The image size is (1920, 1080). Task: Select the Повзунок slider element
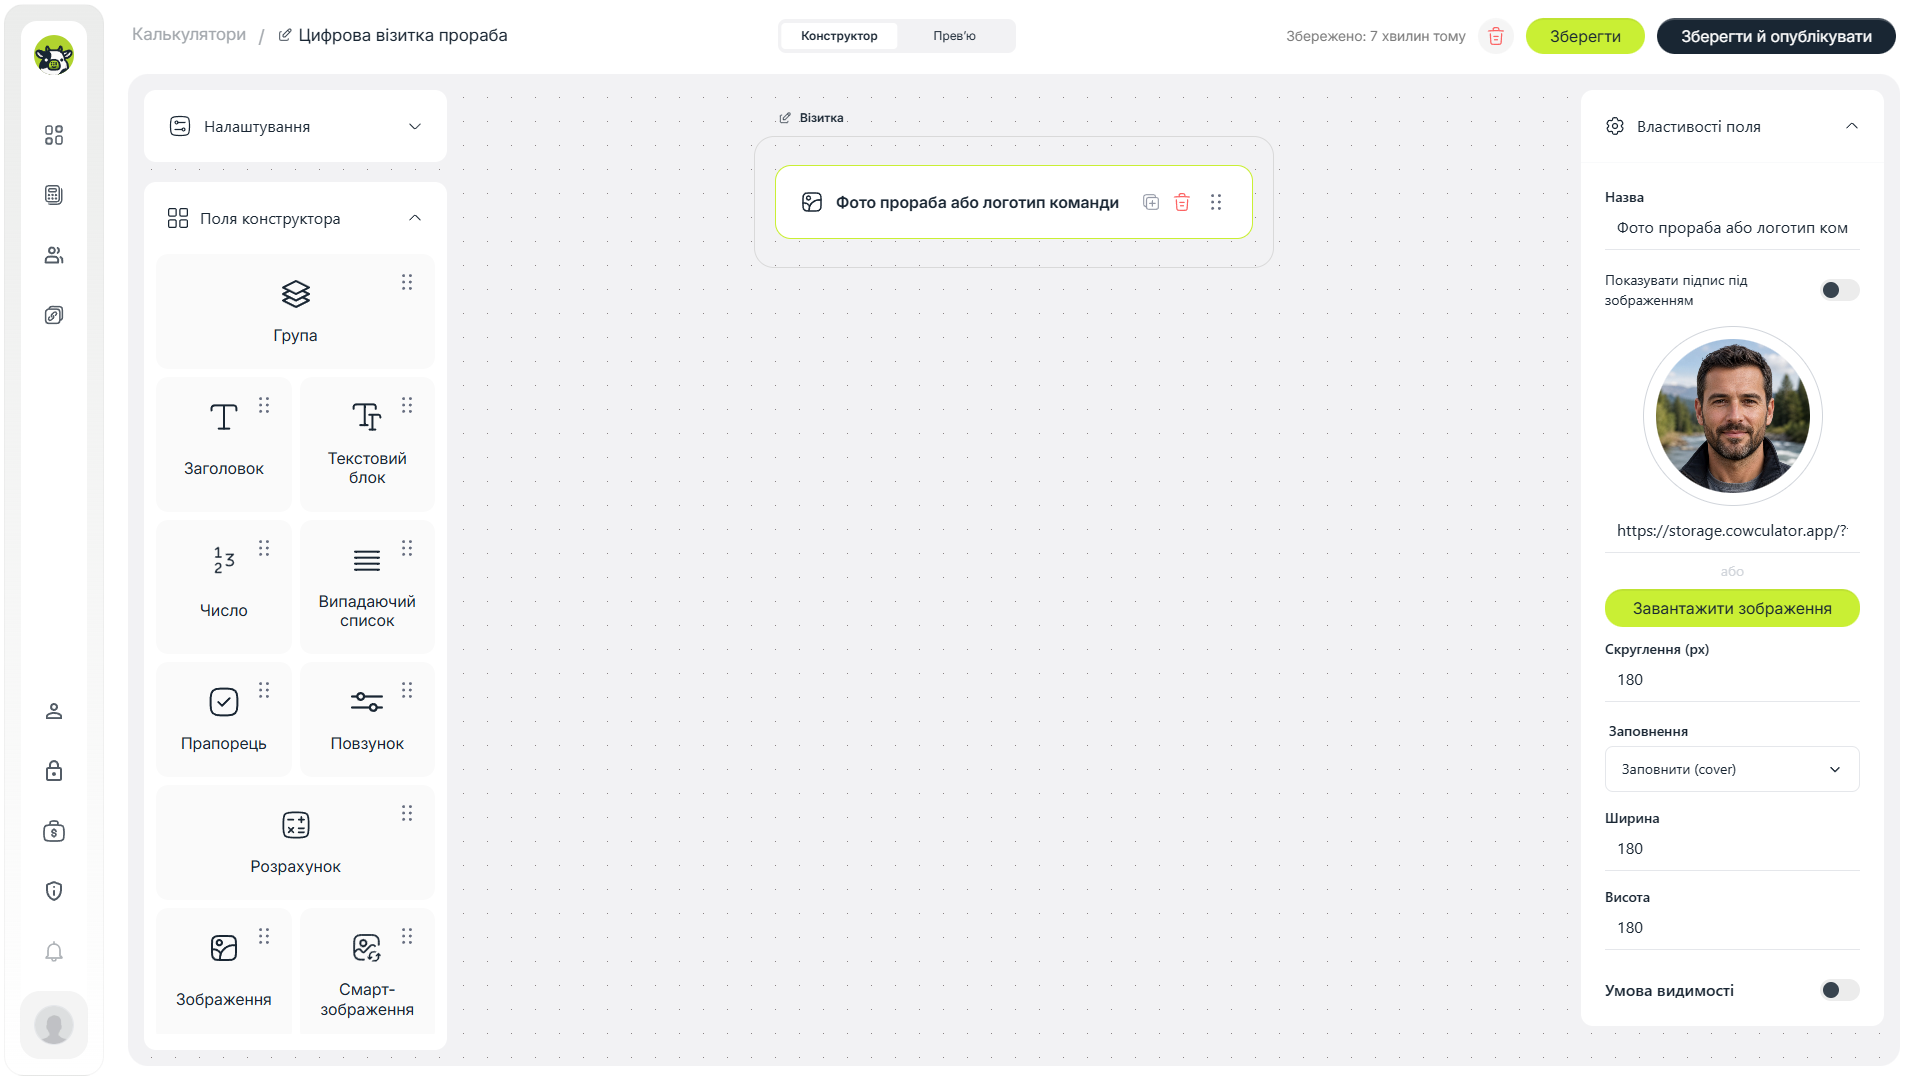(367, 719)
